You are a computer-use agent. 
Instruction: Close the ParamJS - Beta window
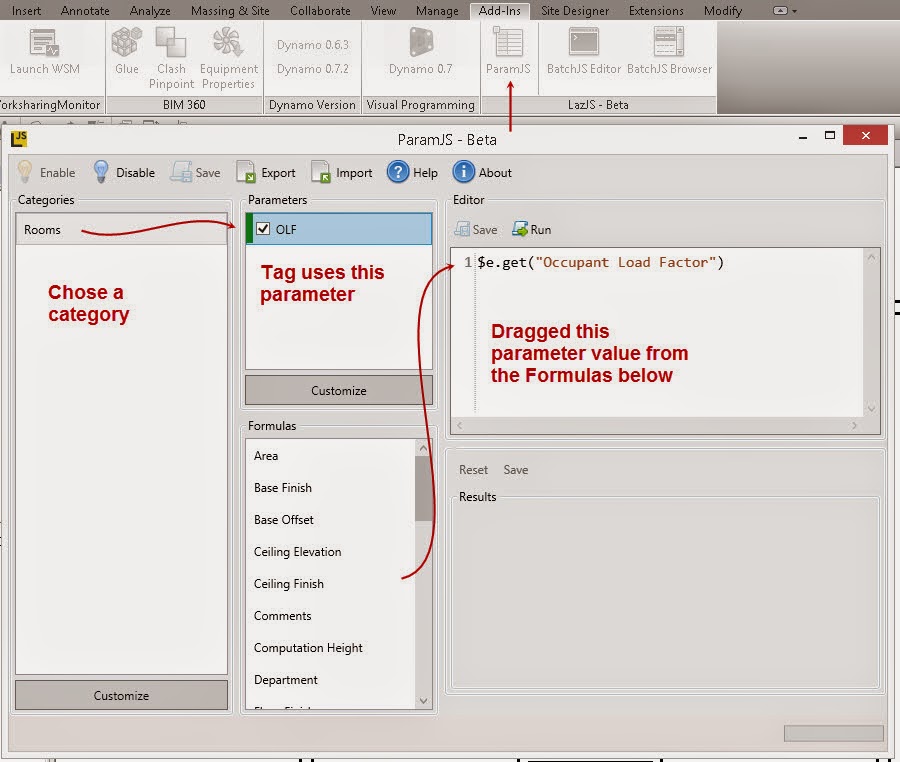pos(866,135)
